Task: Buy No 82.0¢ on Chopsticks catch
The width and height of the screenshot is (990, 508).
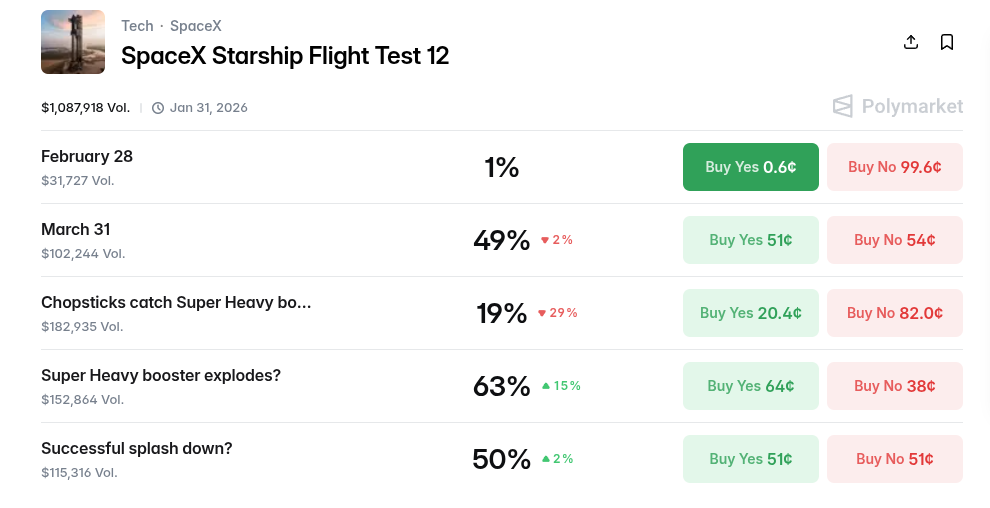Action: click(894, 313)
